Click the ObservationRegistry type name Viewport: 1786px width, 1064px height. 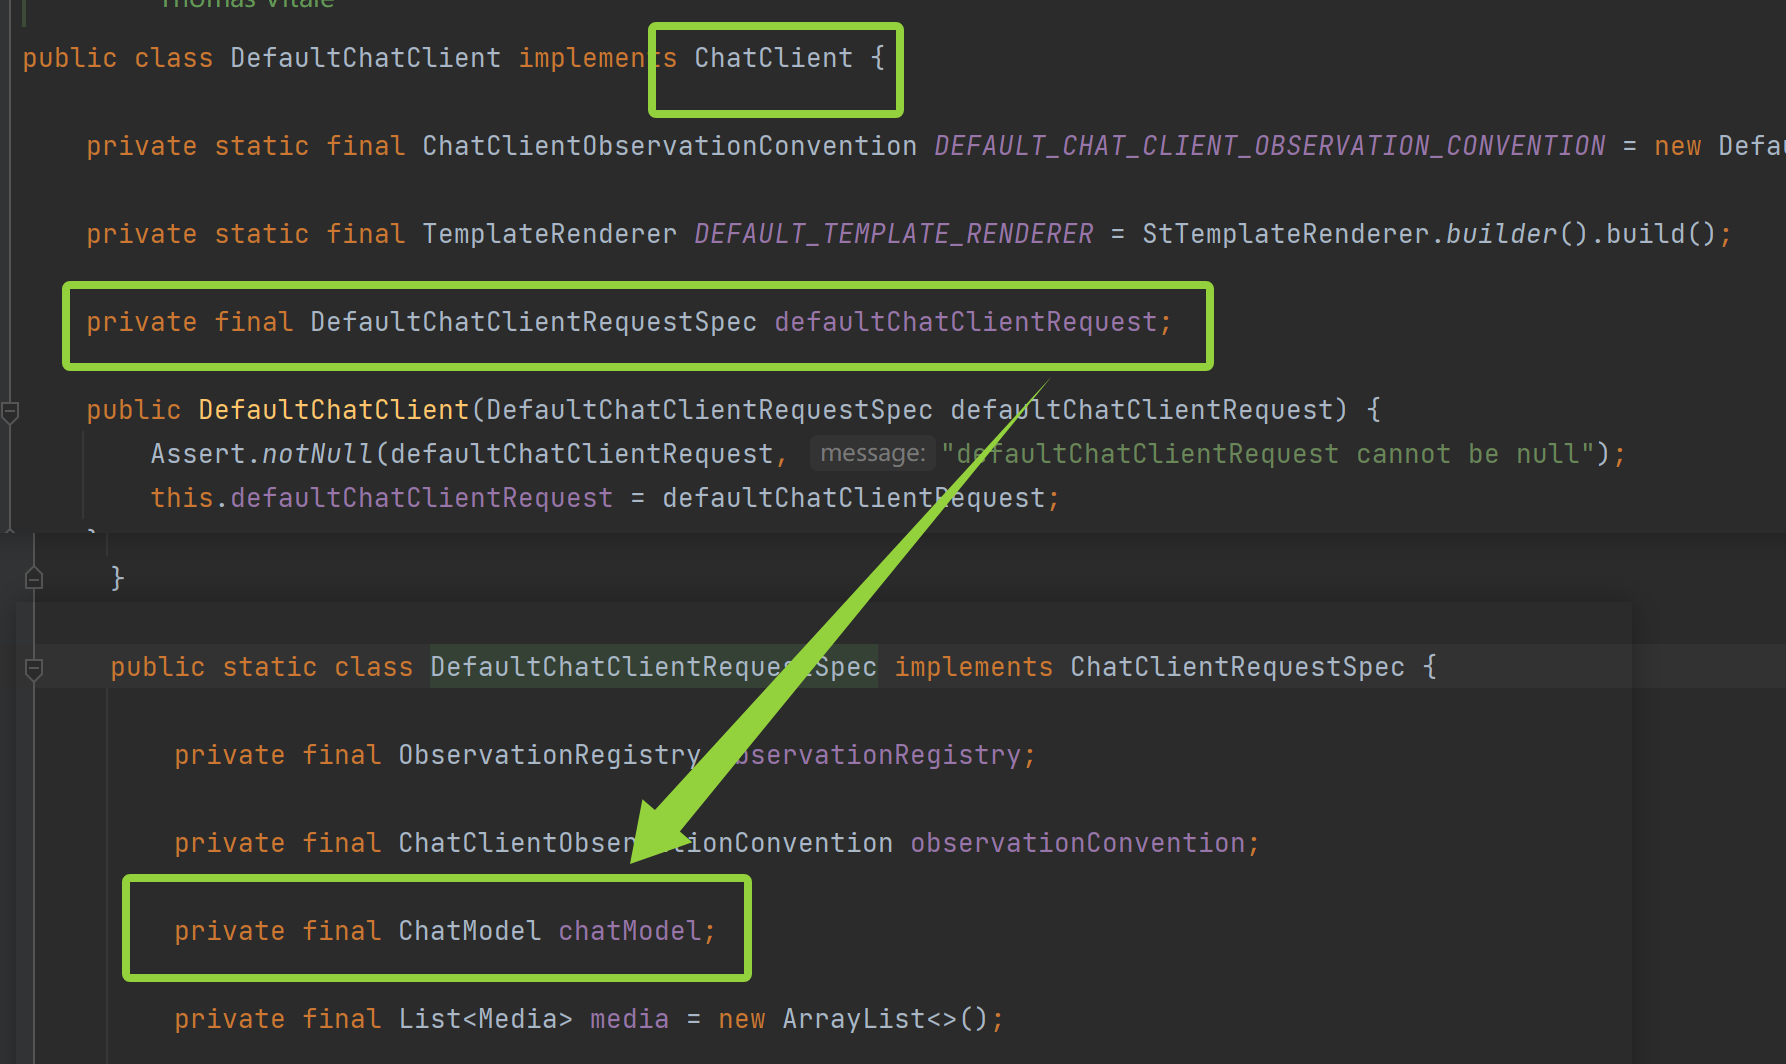pyautogui.click(x=549, y=755)
